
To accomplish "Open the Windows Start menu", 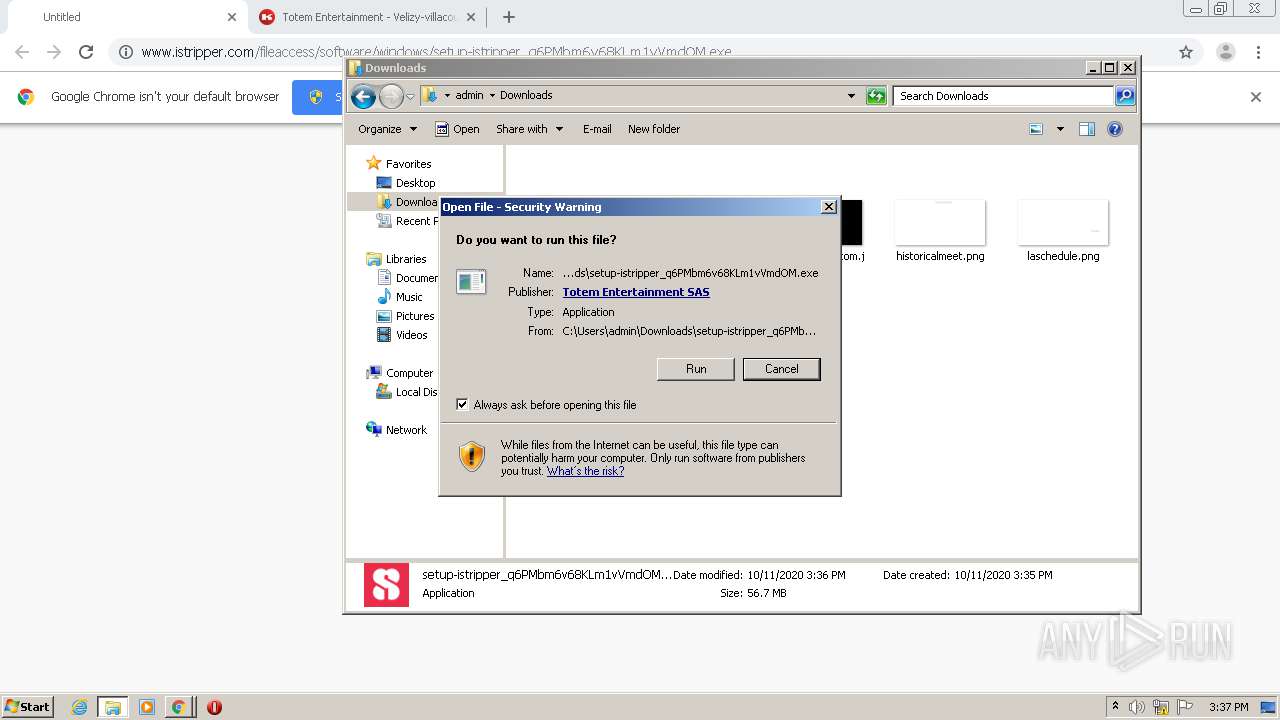I will click(x=27, y=706).
